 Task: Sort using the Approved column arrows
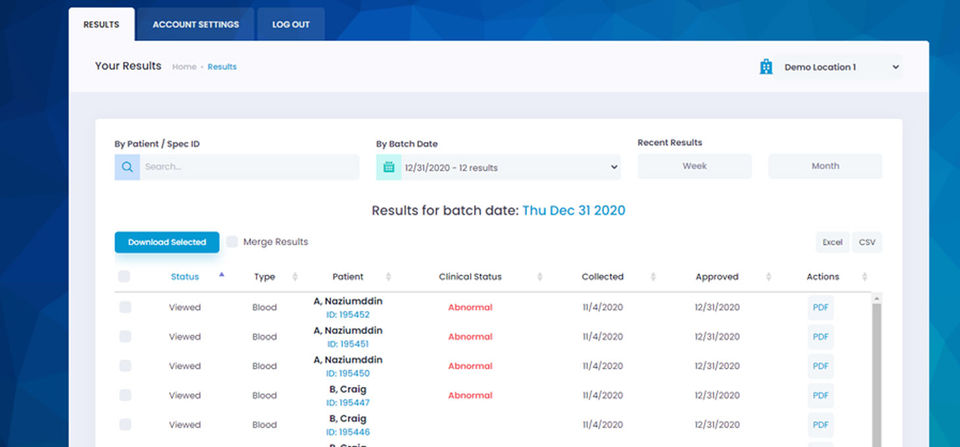(768, 277)
